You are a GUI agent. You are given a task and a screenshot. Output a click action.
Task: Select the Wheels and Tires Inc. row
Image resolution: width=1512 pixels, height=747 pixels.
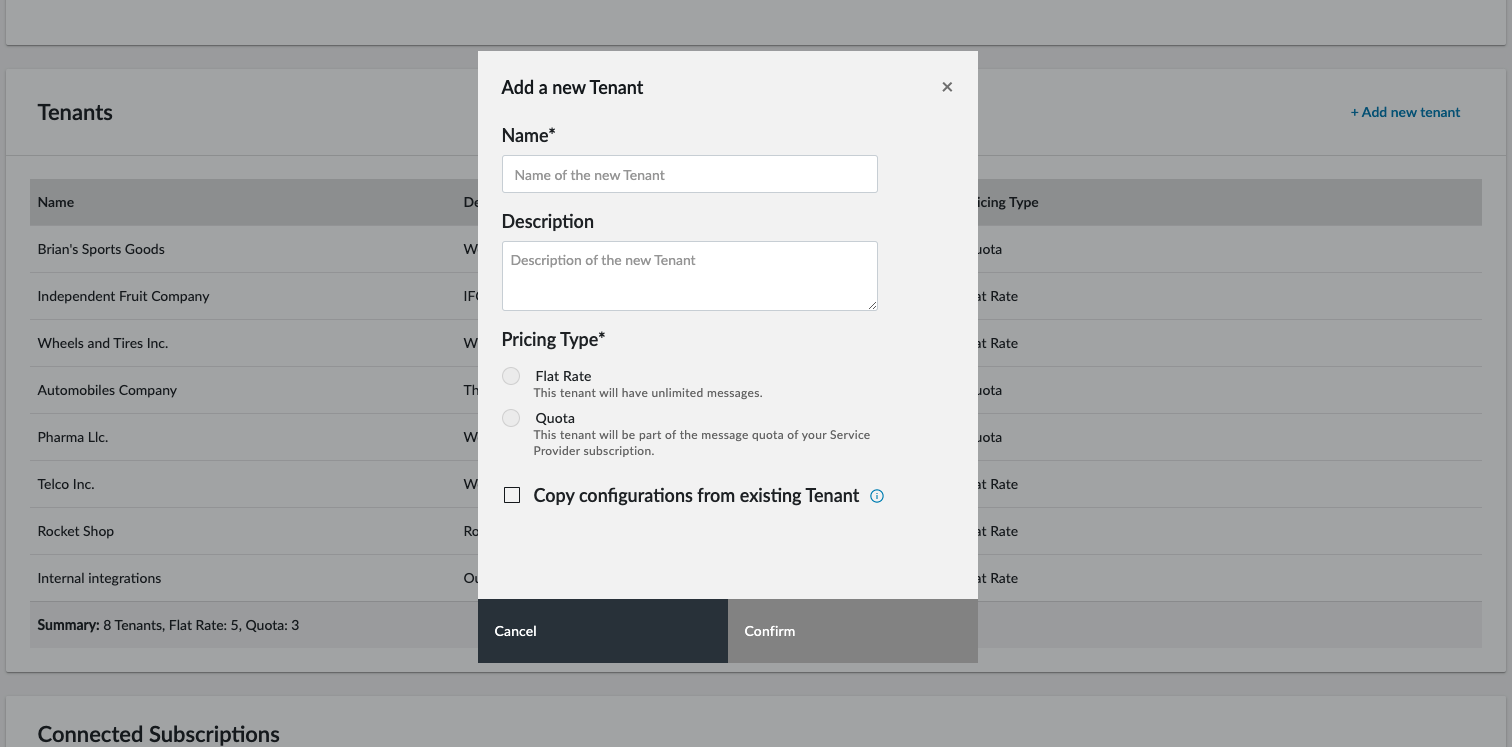coord(755,343)
